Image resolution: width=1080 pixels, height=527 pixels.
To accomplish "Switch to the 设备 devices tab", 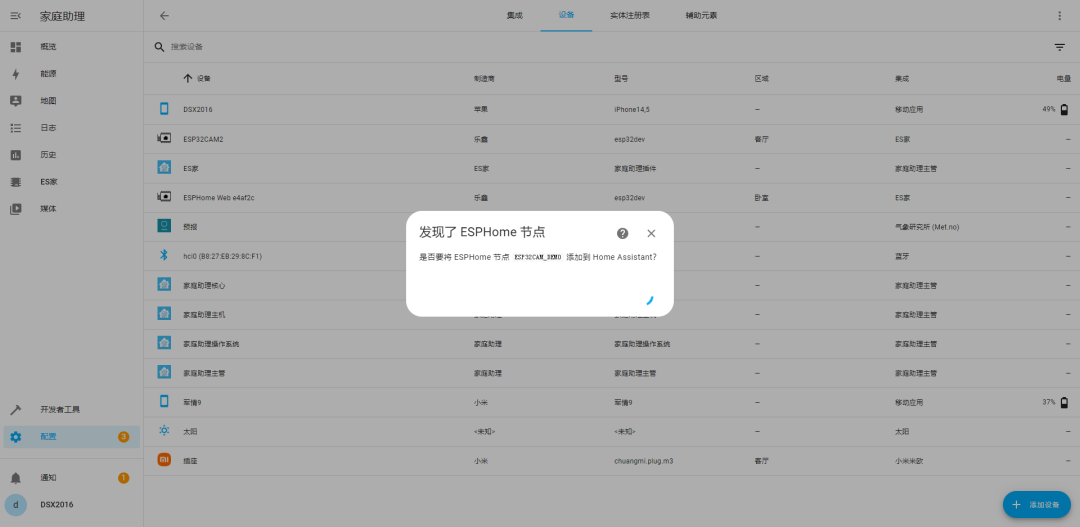I will tap(566, 16).
